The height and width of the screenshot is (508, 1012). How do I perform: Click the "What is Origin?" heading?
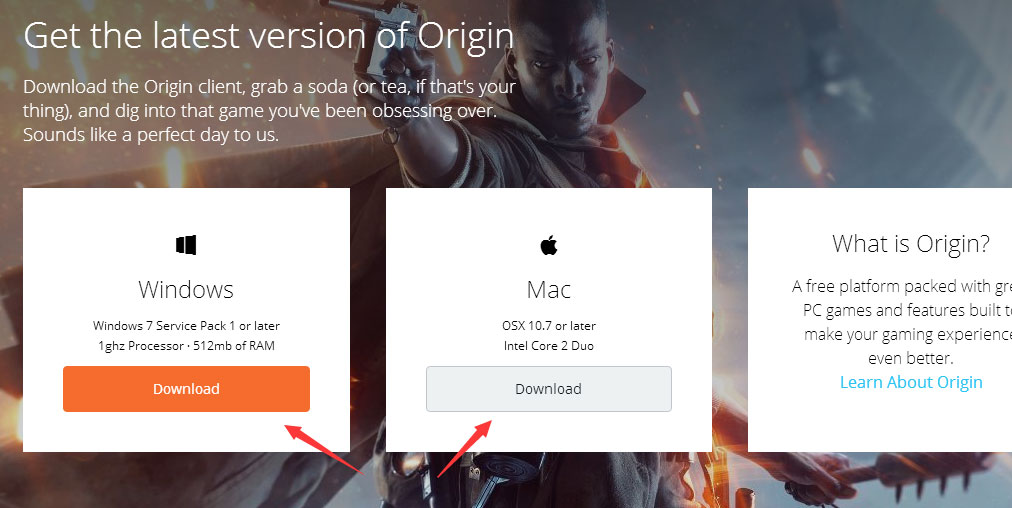[x=911, y=244]
